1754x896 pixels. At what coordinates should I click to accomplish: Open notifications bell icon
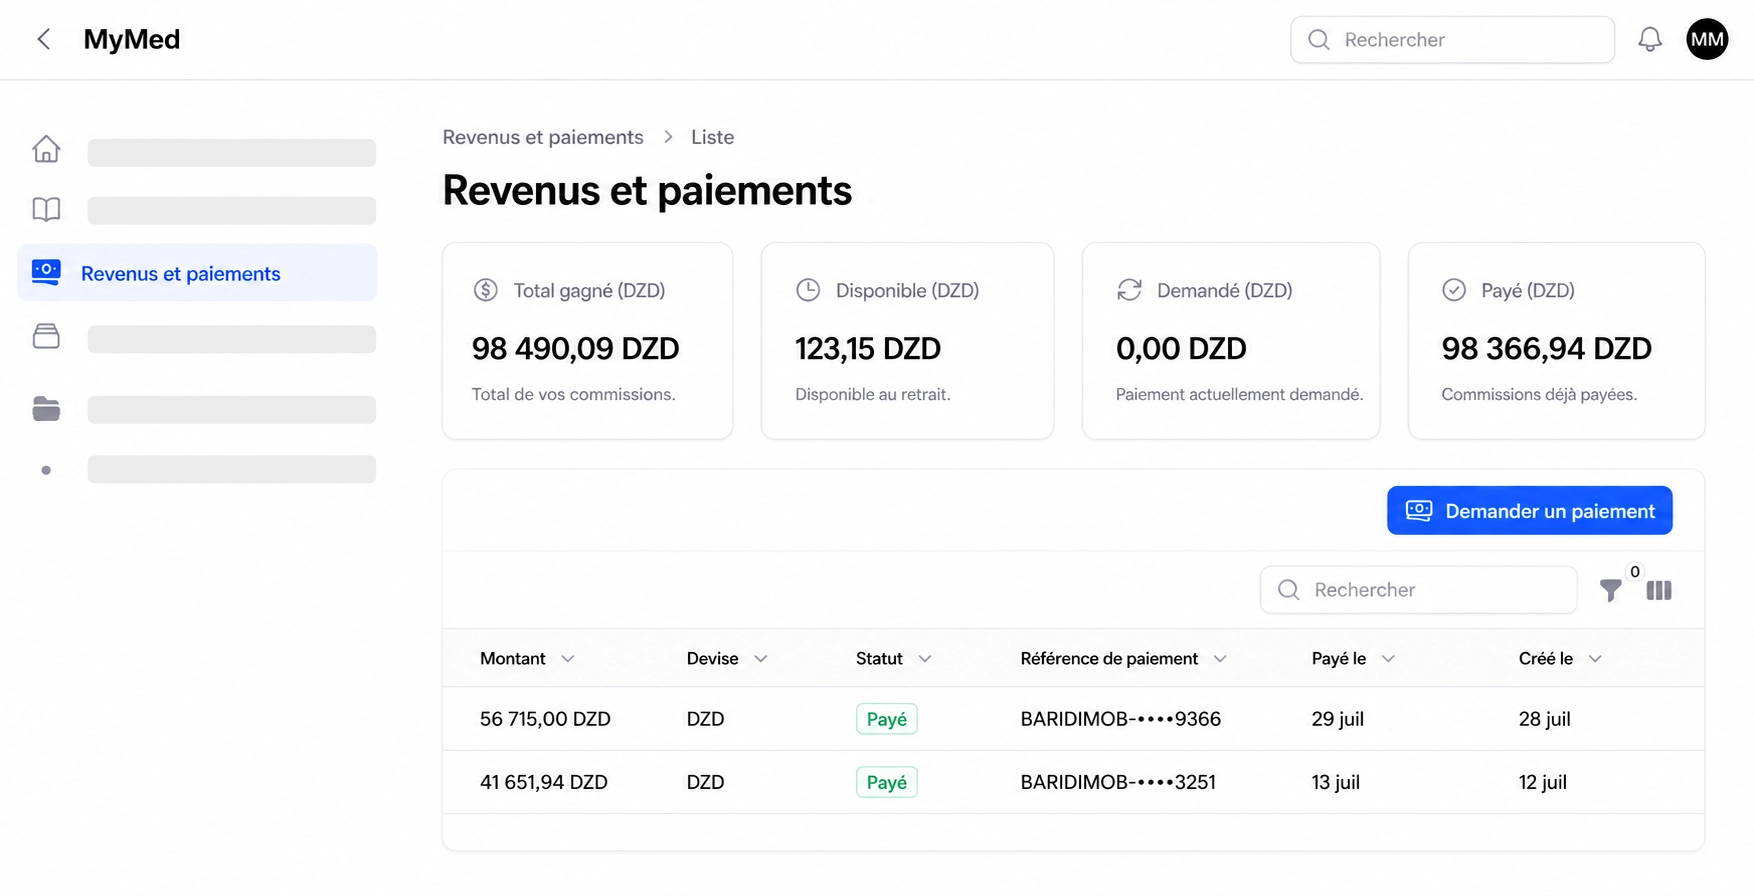pos(1650,39)
